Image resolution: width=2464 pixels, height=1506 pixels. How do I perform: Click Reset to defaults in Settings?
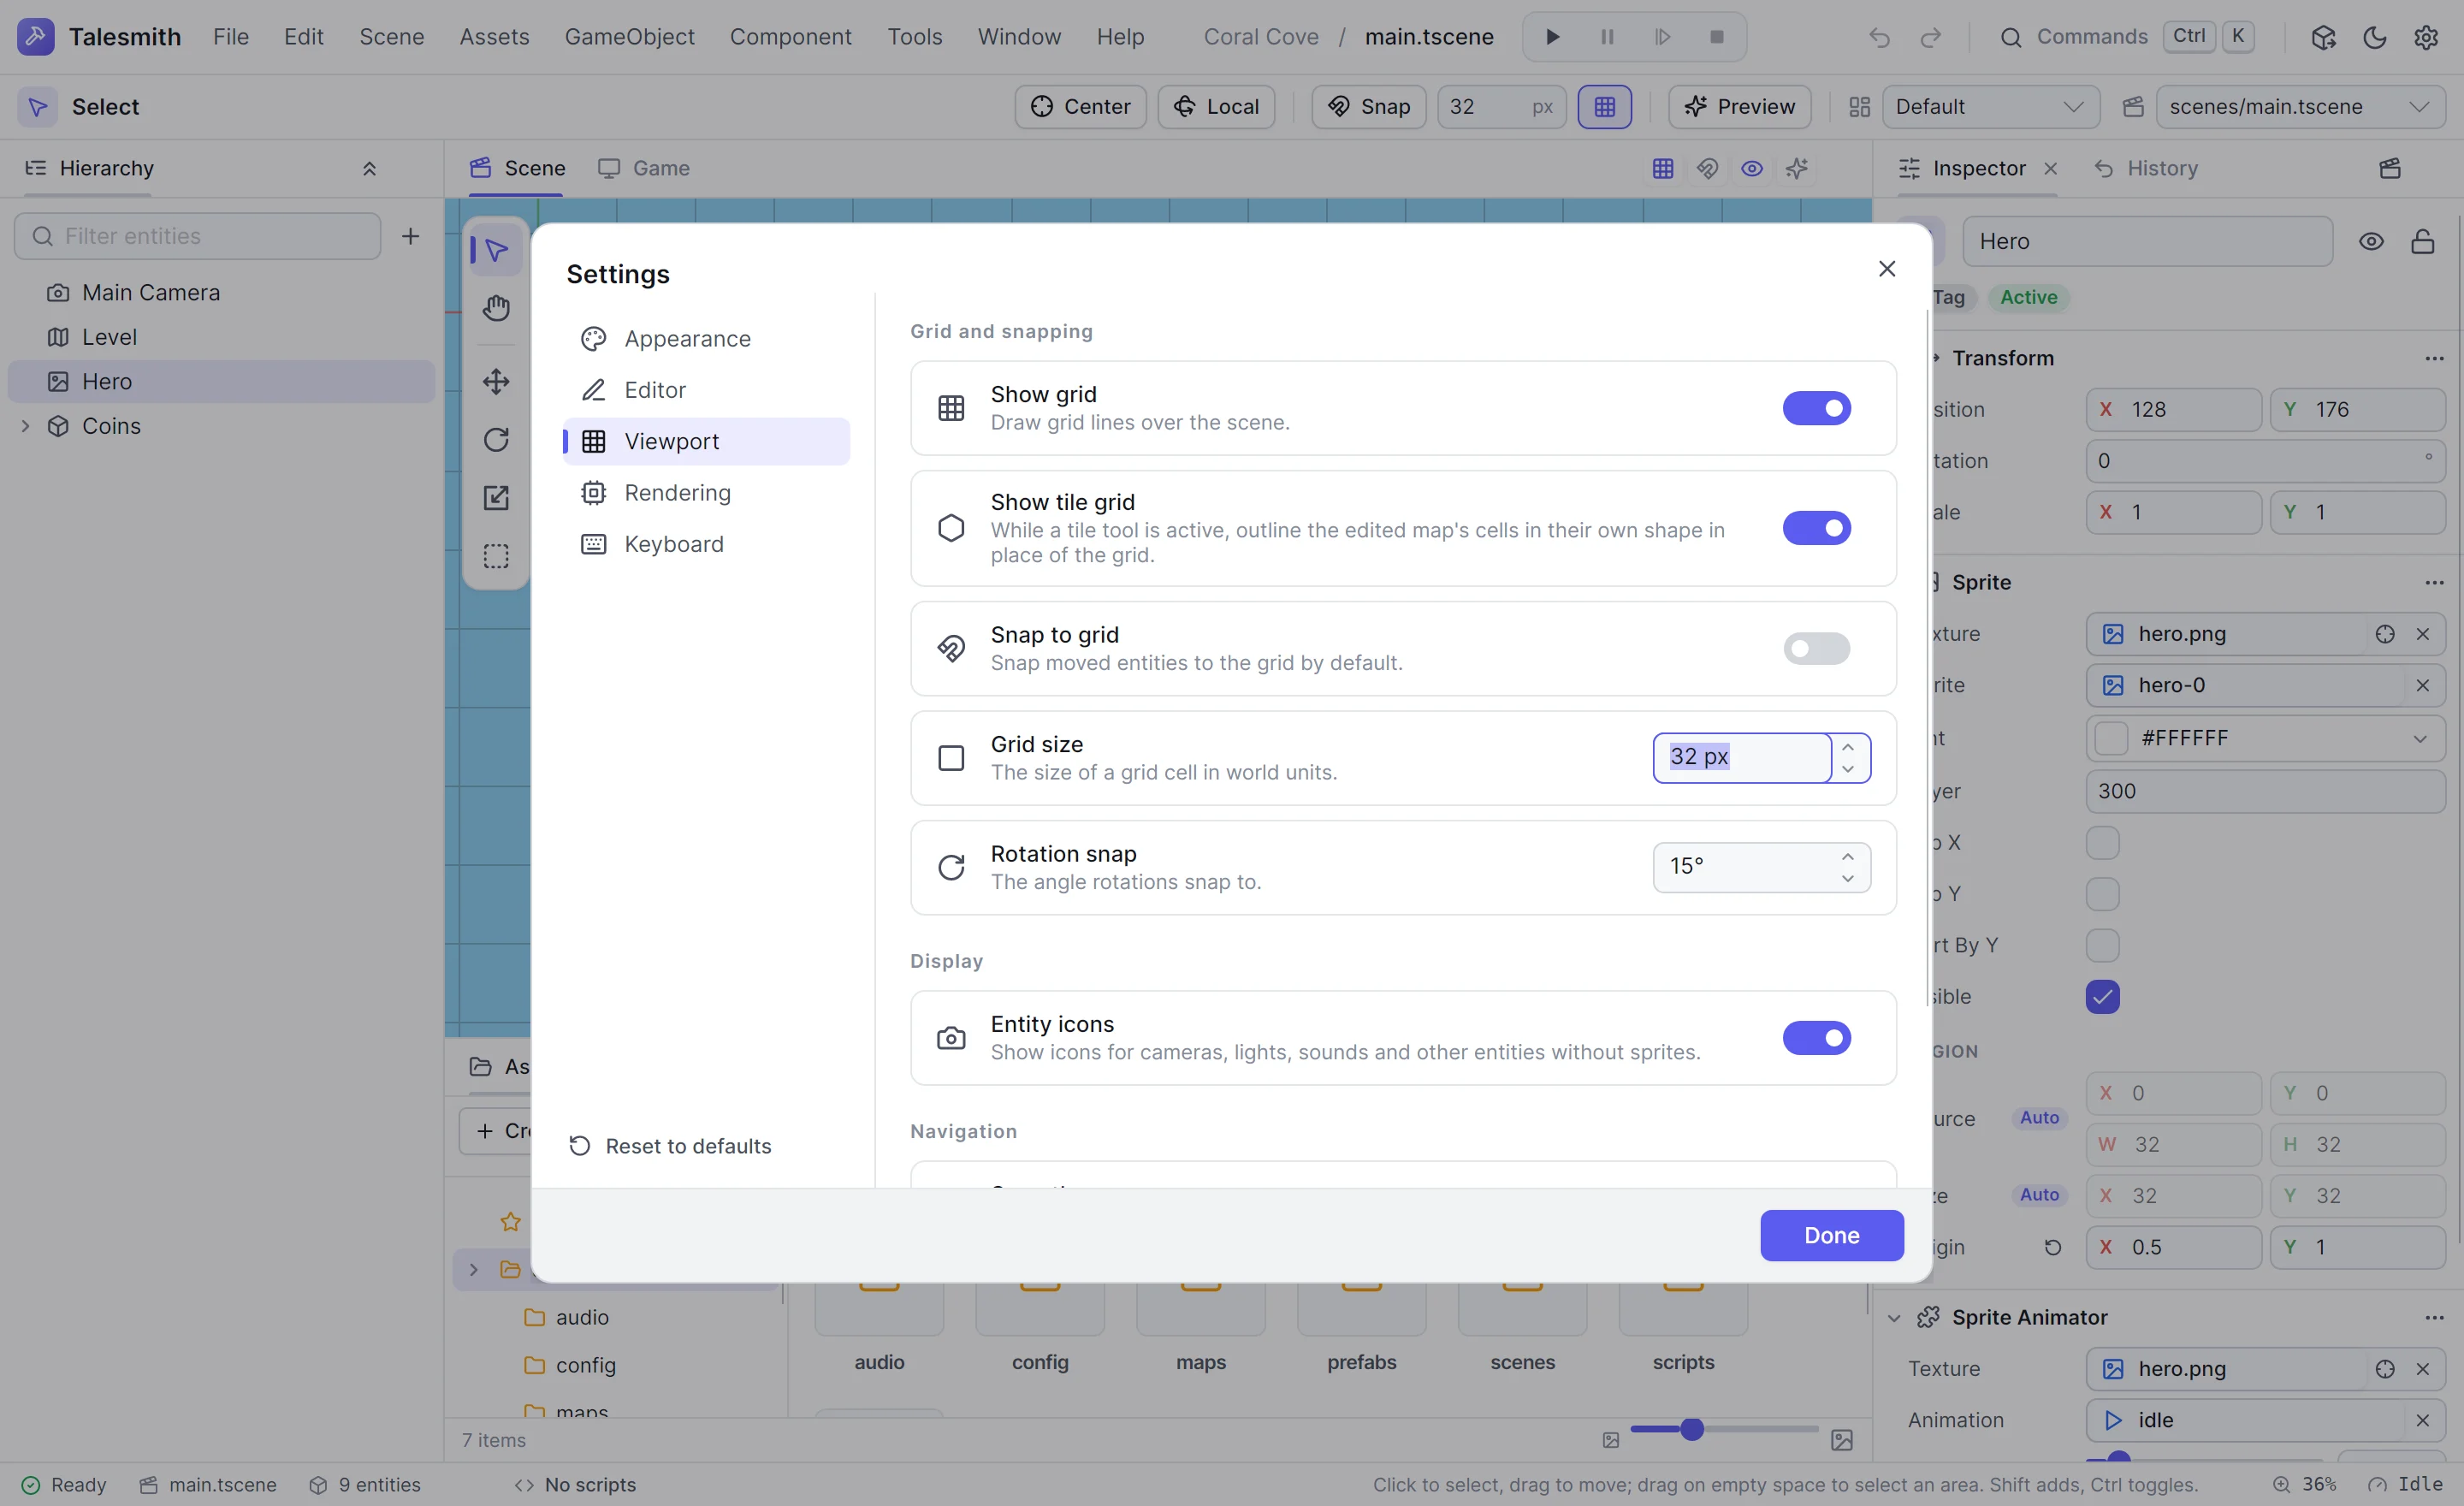(670, 1146)
